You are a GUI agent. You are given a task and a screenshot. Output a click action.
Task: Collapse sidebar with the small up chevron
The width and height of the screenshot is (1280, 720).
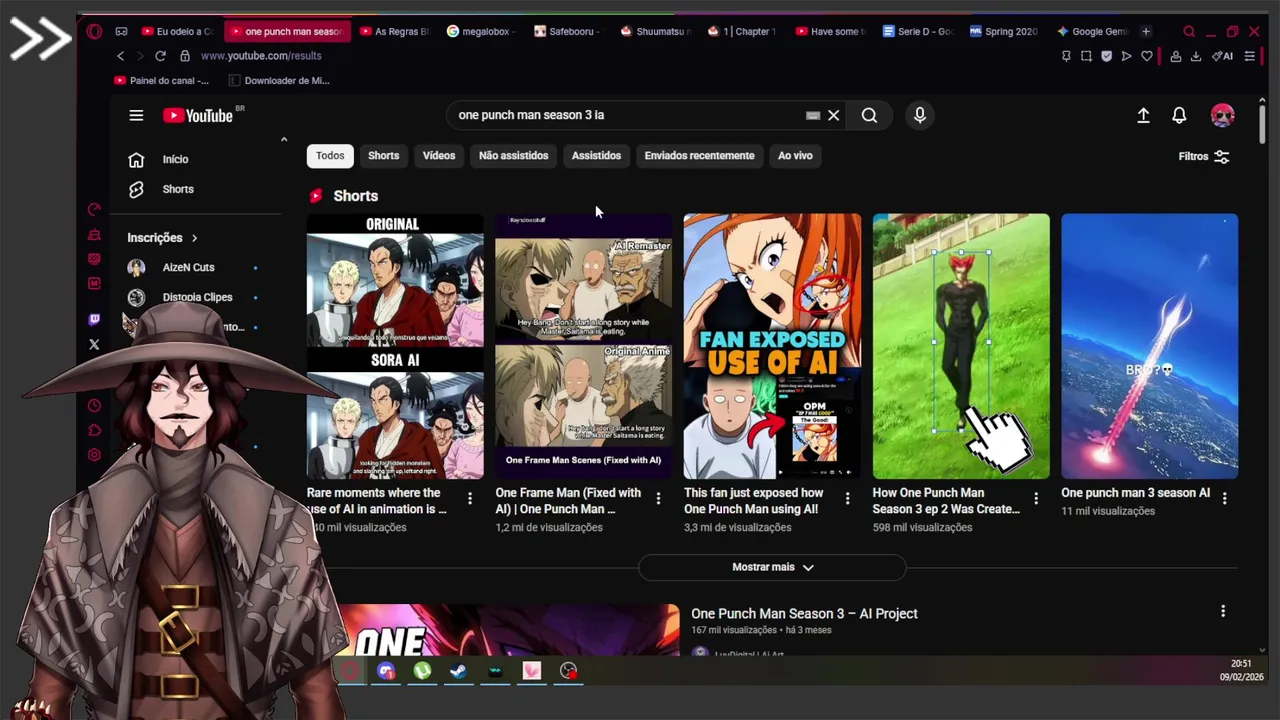click(x=284, y=140)
